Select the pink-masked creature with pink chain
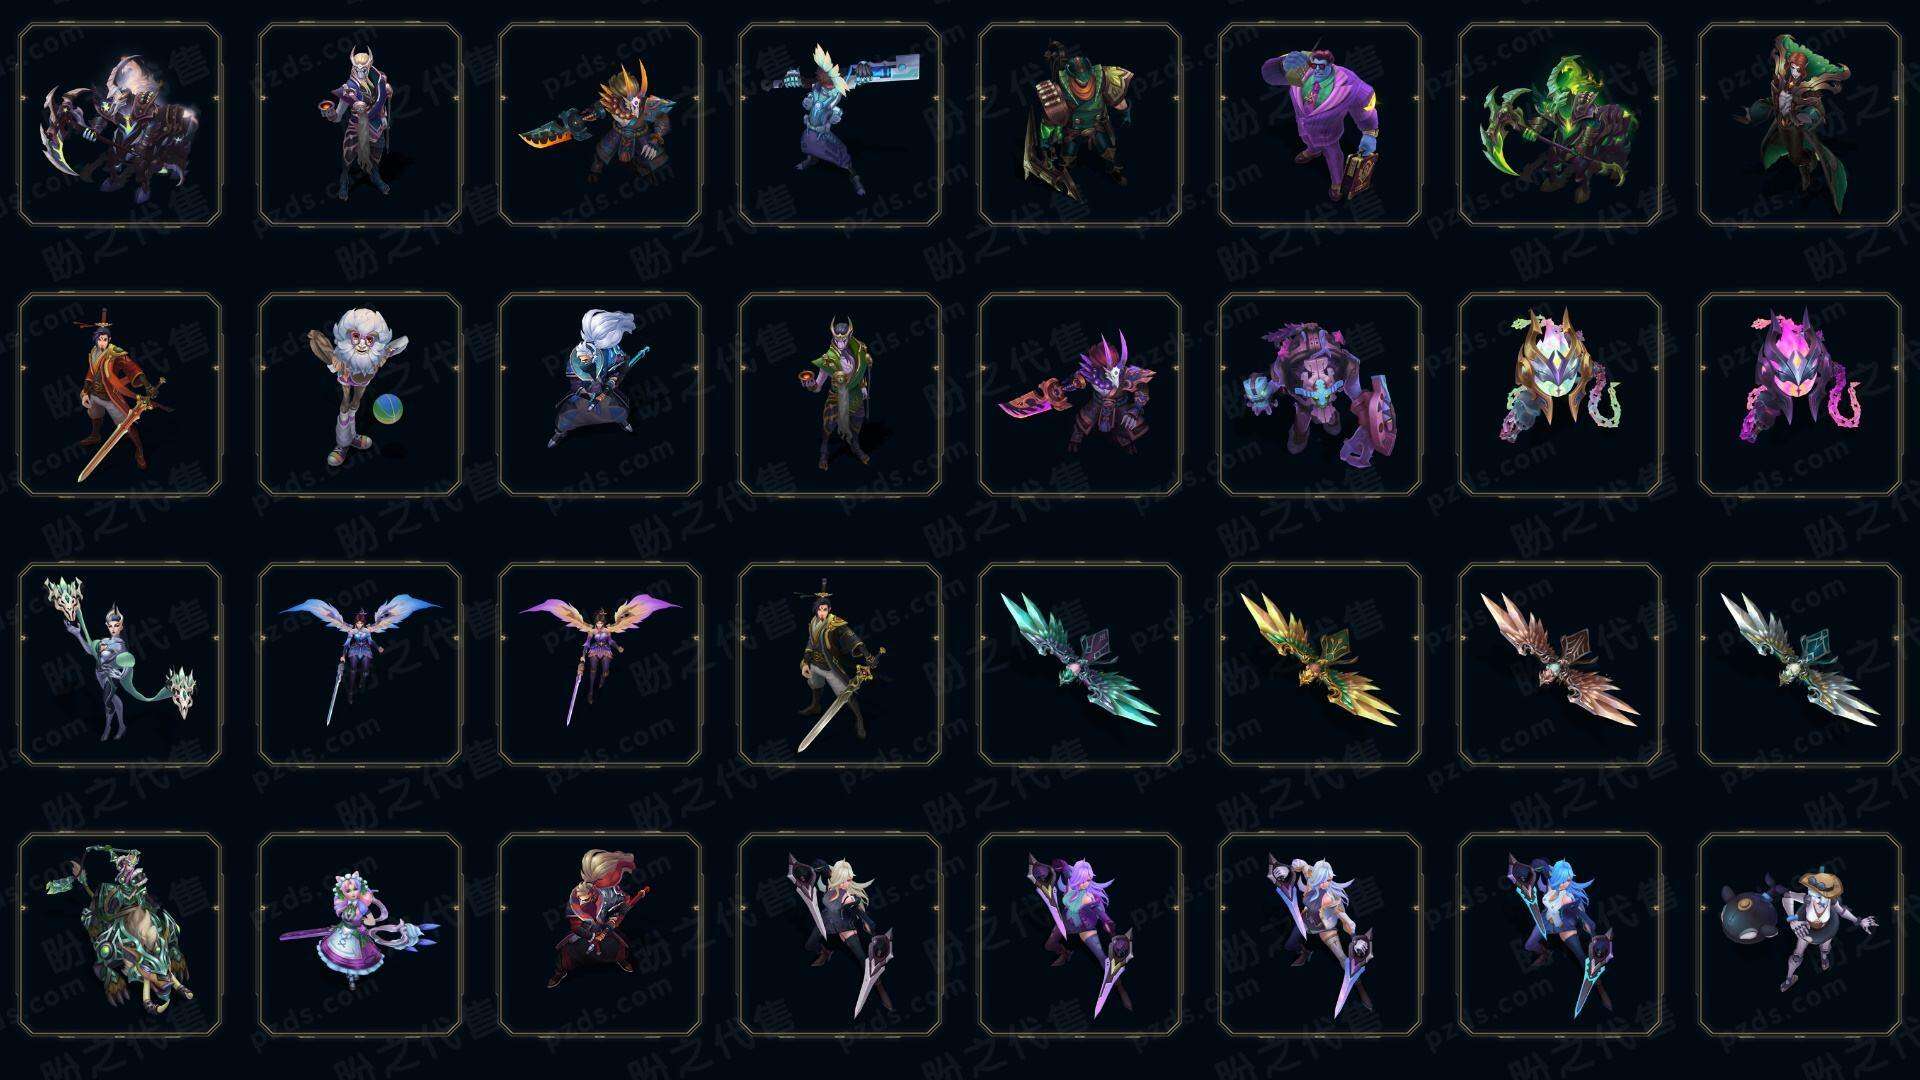 tap(1800, 395)
